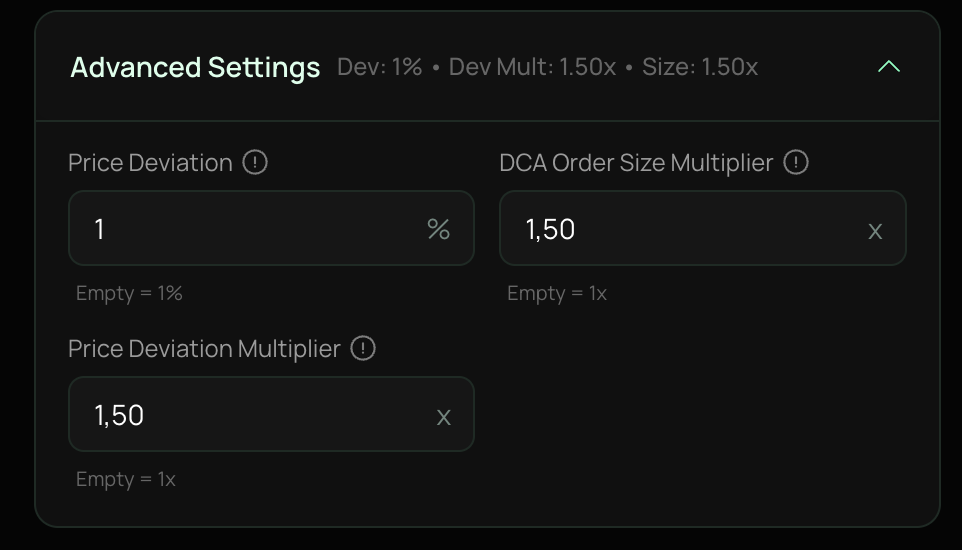962x550 pixels.
Task: Focus the Price Deviation input field
Action: coord(250,229)
